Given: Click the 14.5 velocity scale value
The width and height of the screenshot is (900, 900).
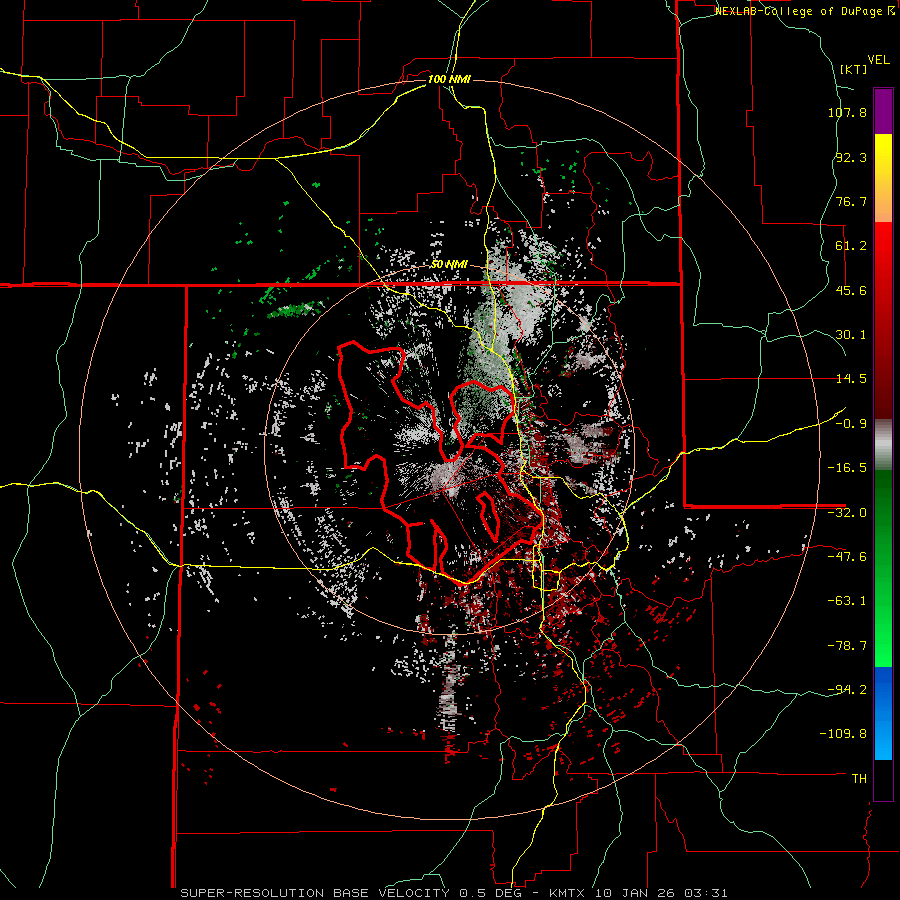Looking at the screenshot, I should click(x=851, y=379).
